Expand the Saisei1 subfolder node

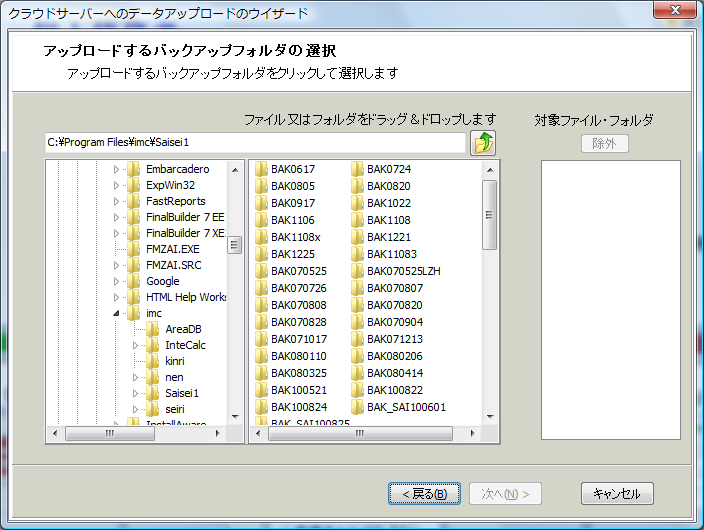135,393
